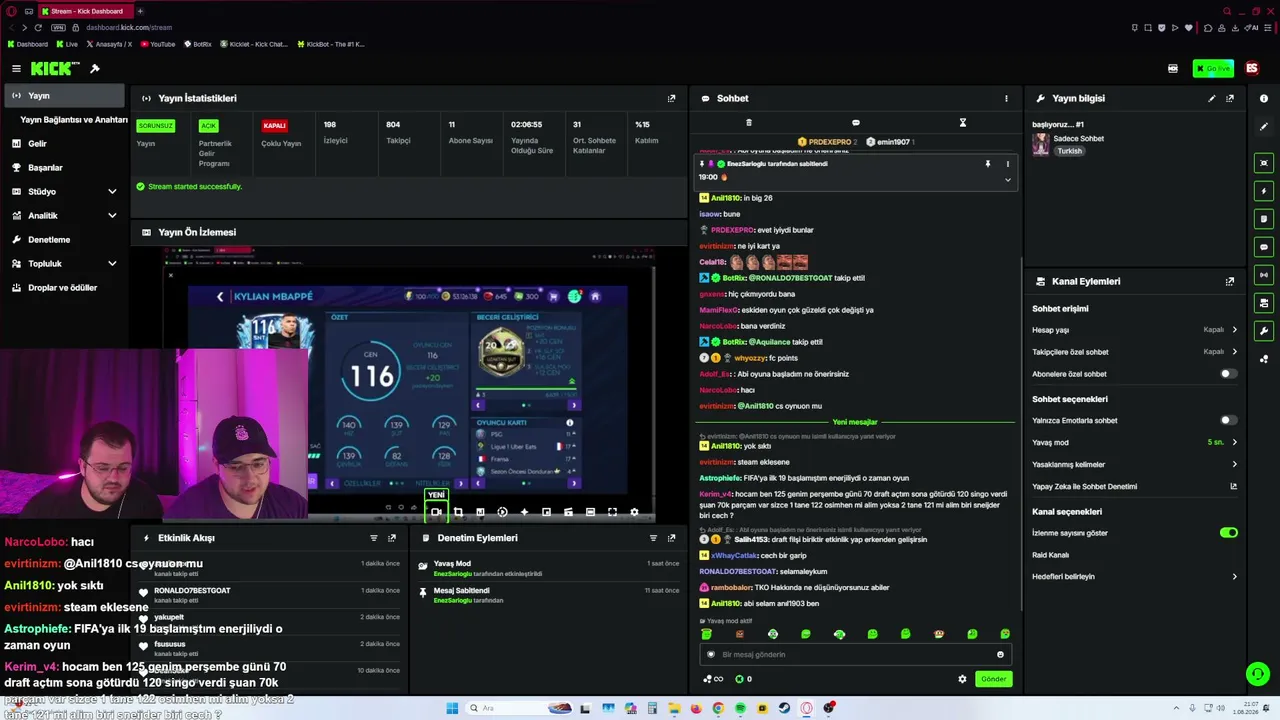Expand the pinned message chevron

point(1007,180)
